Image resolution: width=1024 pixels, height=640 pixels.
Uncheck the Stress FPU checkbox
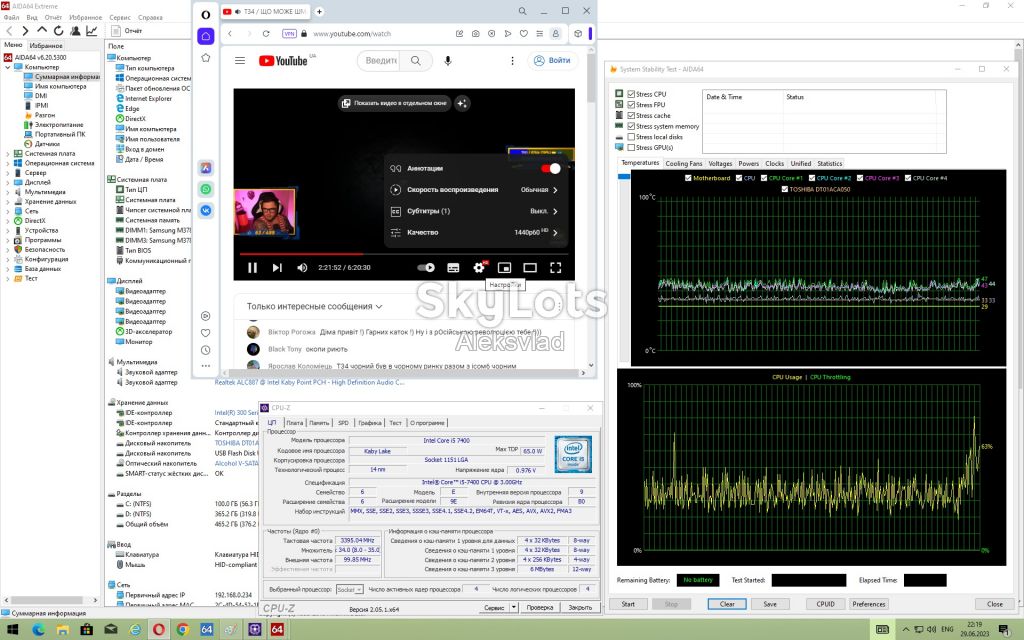point(631,104)
